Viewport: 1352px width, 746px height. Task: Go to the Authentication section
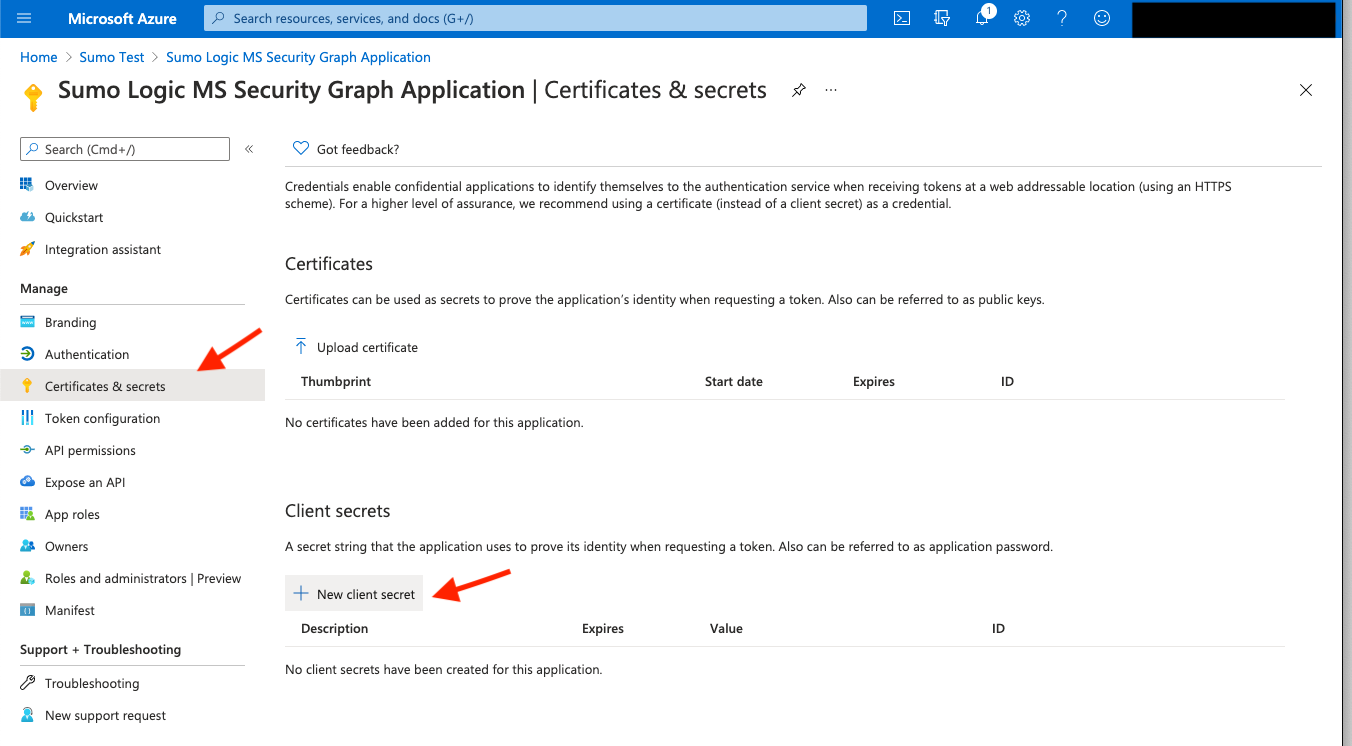click(x=87, y=354)
